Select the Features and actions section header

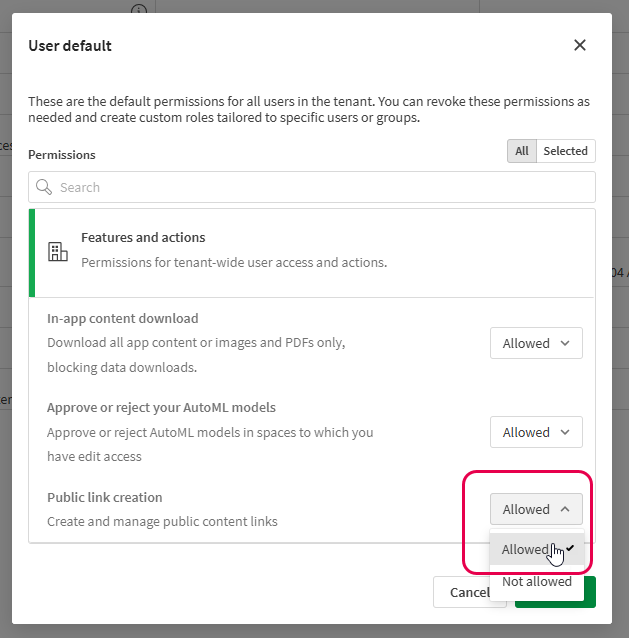(143, 238)
